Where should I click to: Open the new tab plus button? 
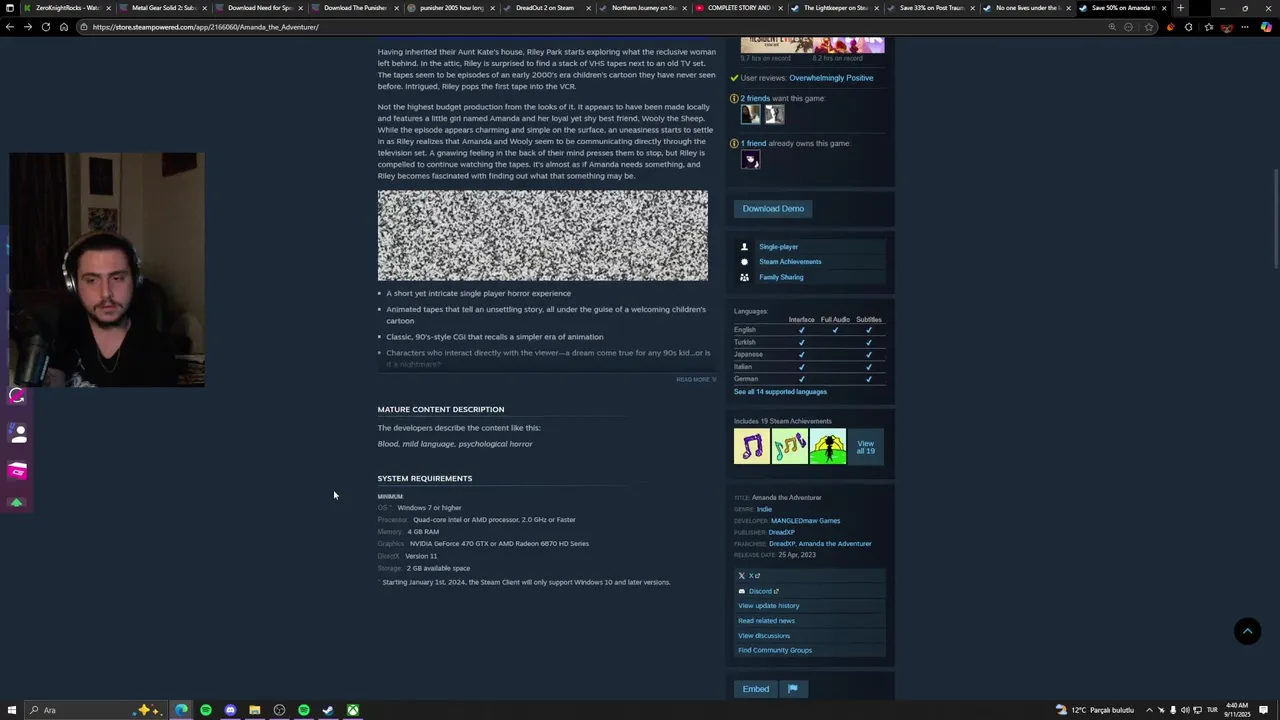point(1180,8)
